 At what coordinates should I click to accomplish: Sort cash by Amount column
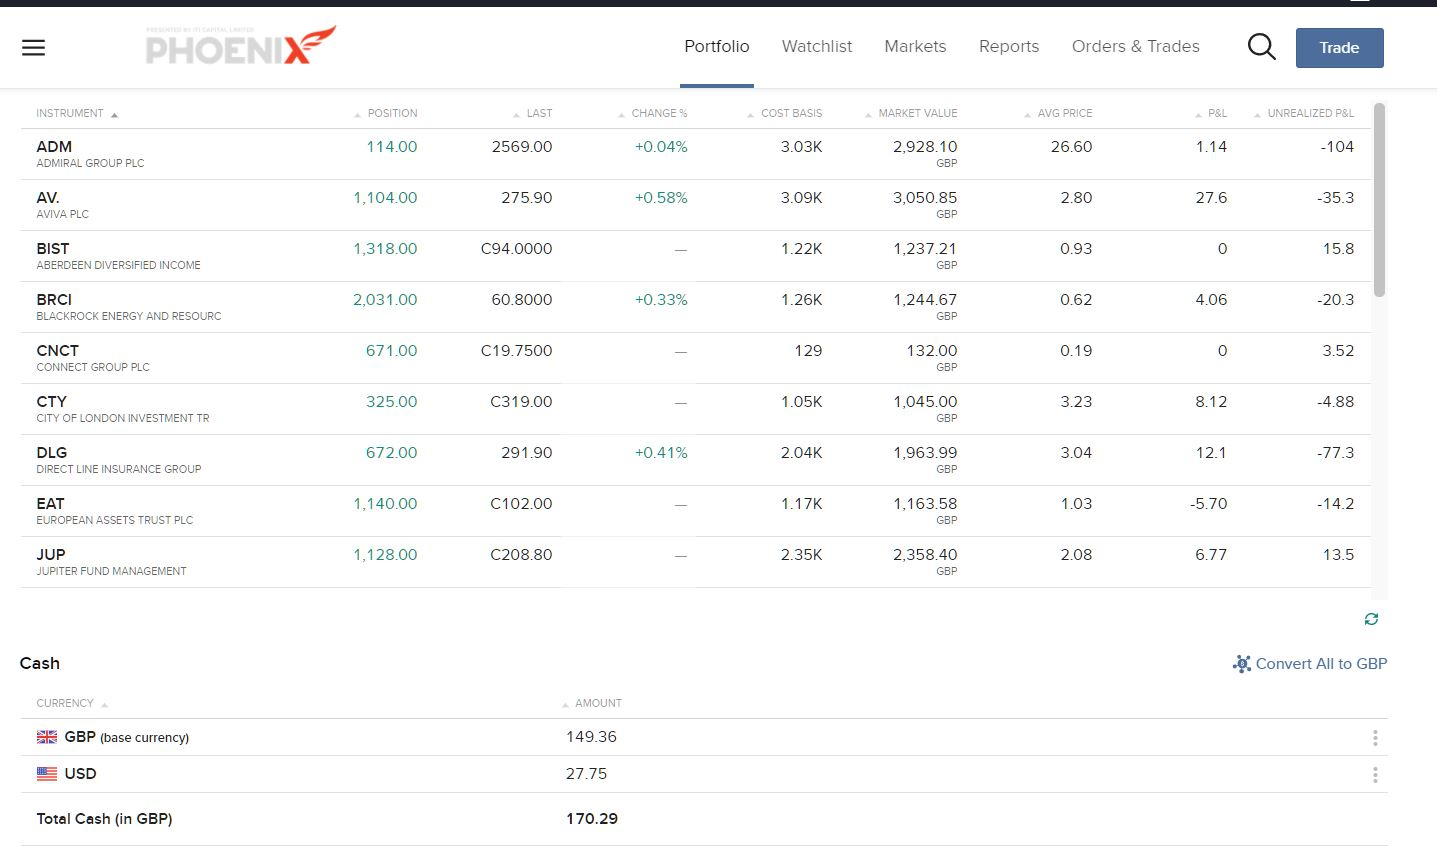pyautogui.click(x=592, y=703)
